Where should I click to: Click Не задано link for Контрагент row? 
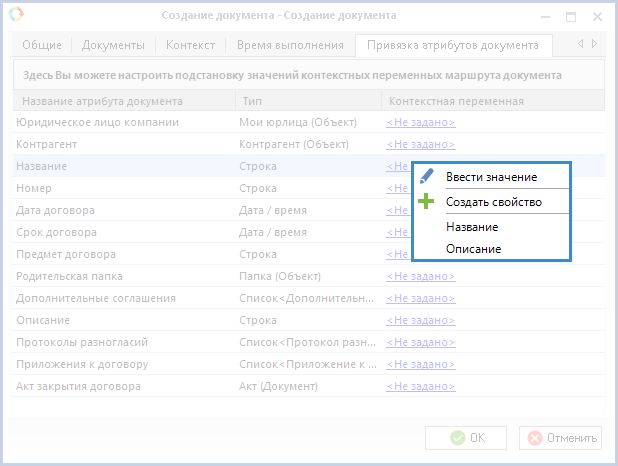pyautogui.click(x=420, y=144)
